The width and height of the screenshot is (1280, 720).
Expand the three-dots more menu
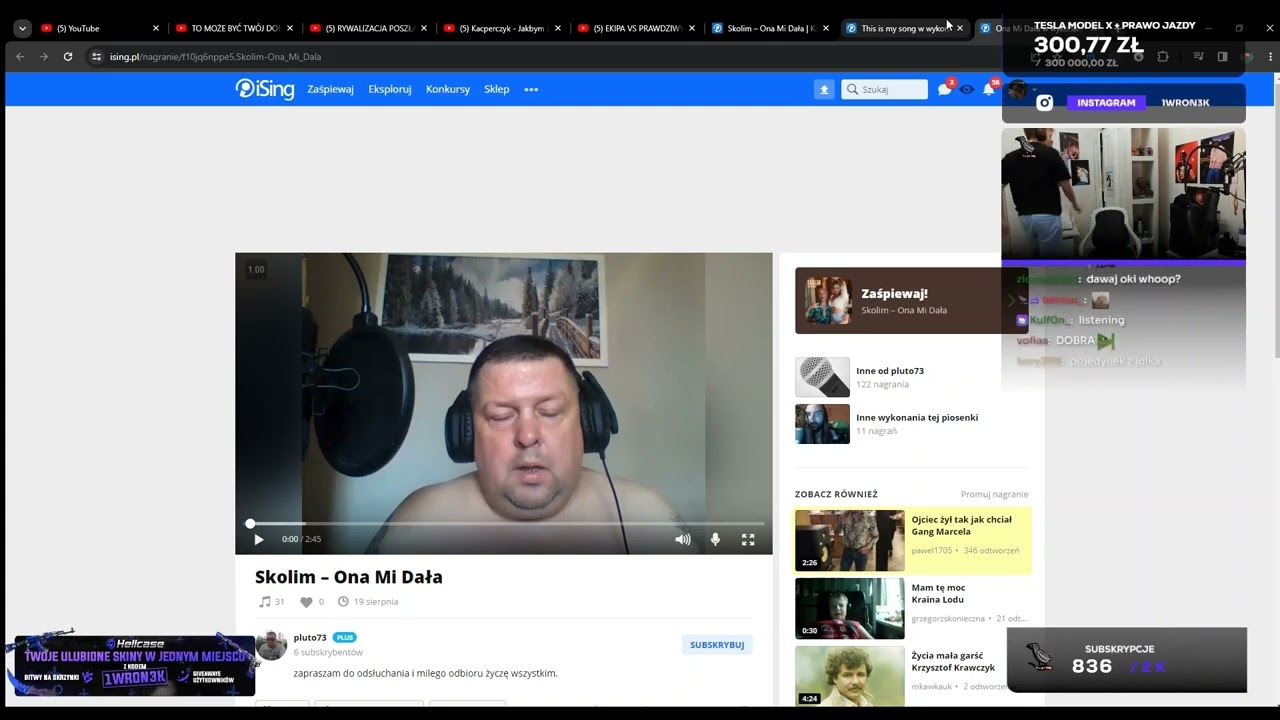[531, 89]
